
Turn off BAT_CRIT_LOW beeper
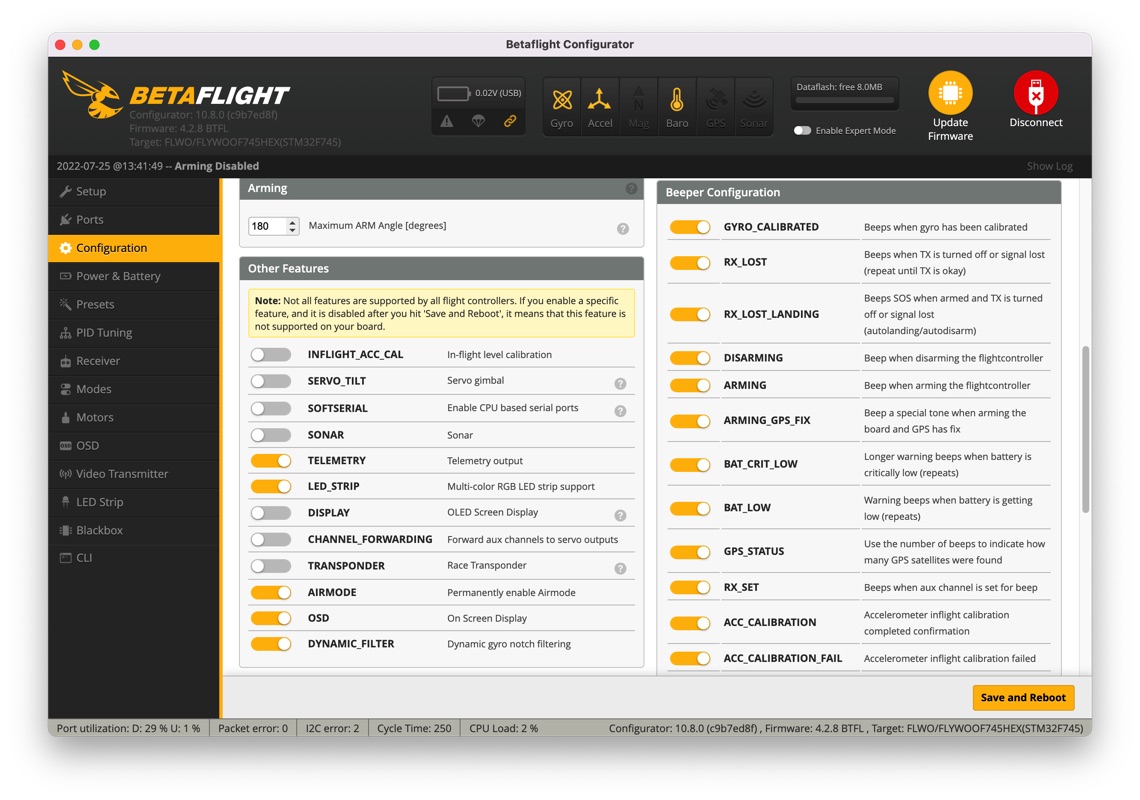tap(690, 465)
